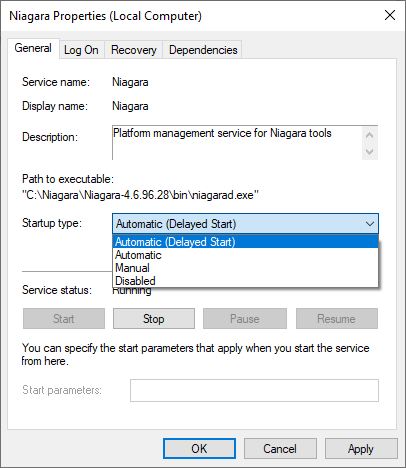This screenshot has width=406, height=468.
Task: Switch to the General tab
Action: click(x=33, y=48)
